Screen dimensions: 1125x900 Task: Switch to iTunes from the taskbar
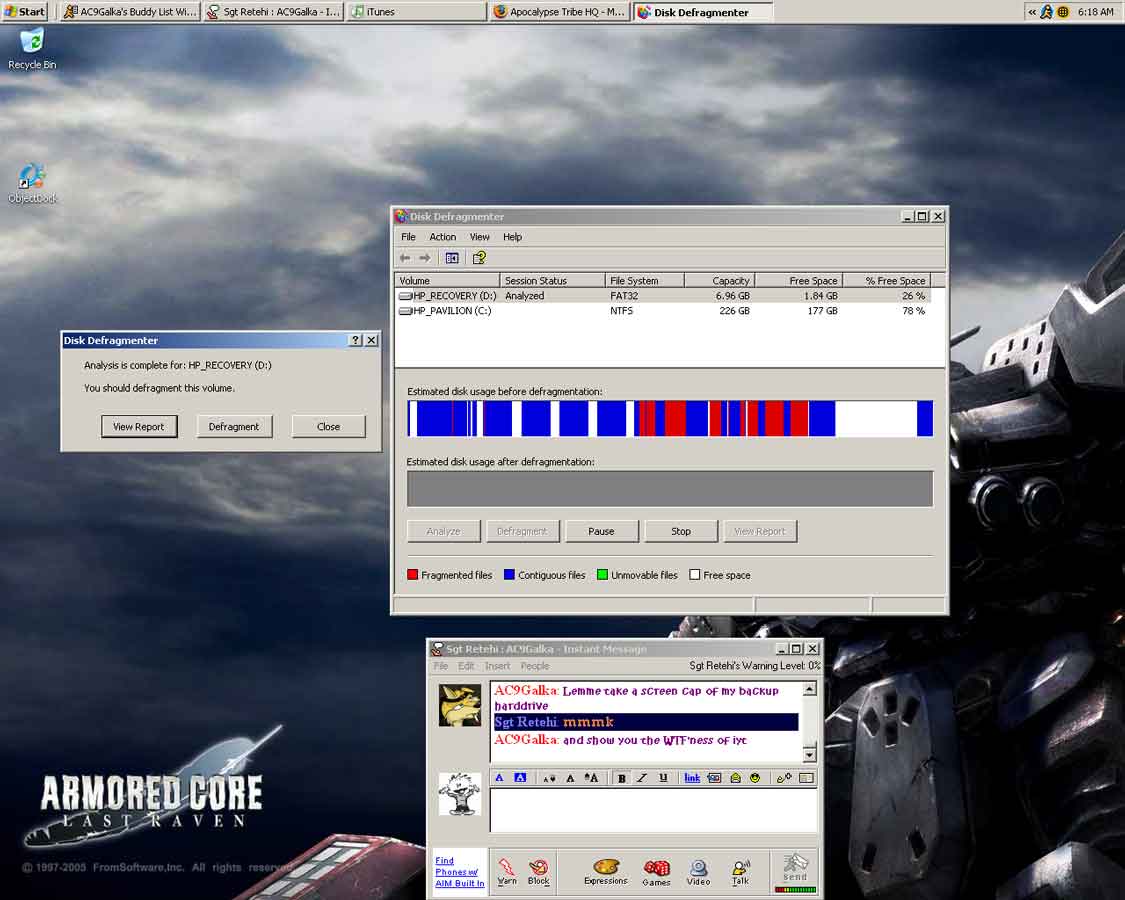point(417,11)
